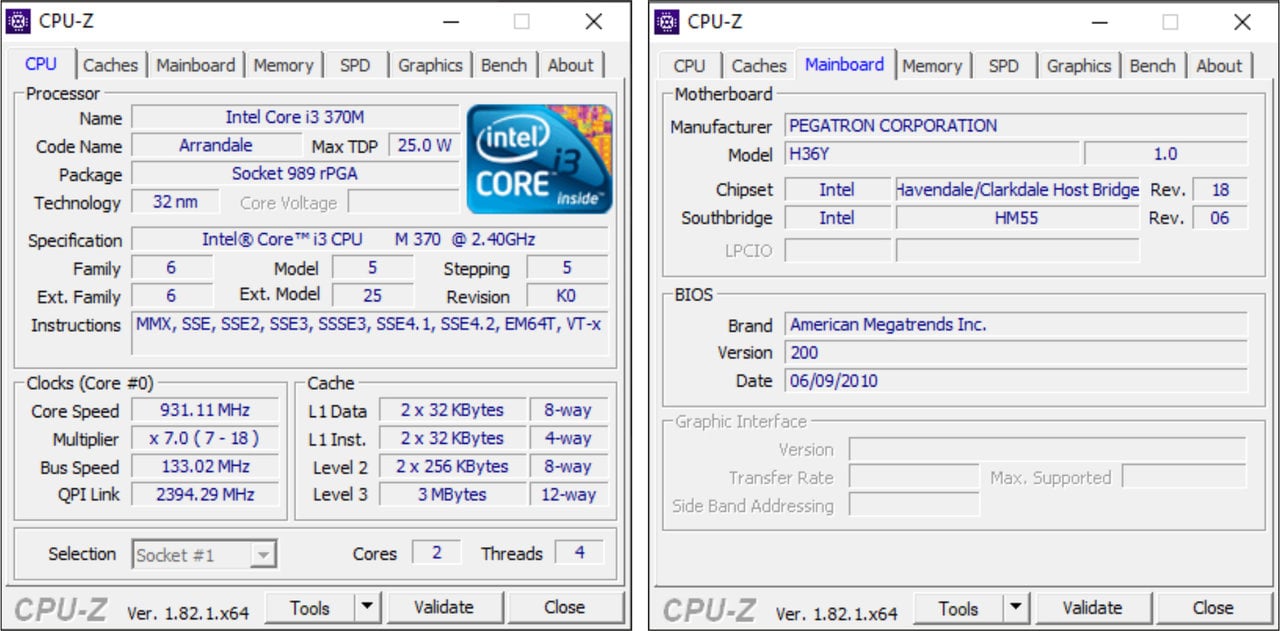Click Technology value 32 nm
This screenshot has width=1280, height=631.
click(175, 201)
